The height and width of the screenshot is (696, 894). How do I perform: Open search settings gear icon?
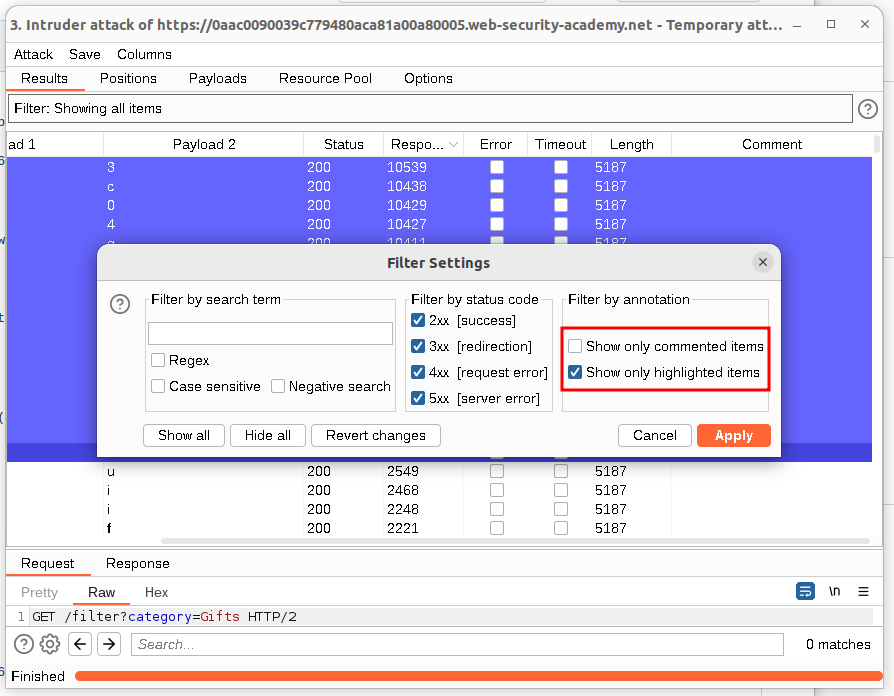coord(50,644)
